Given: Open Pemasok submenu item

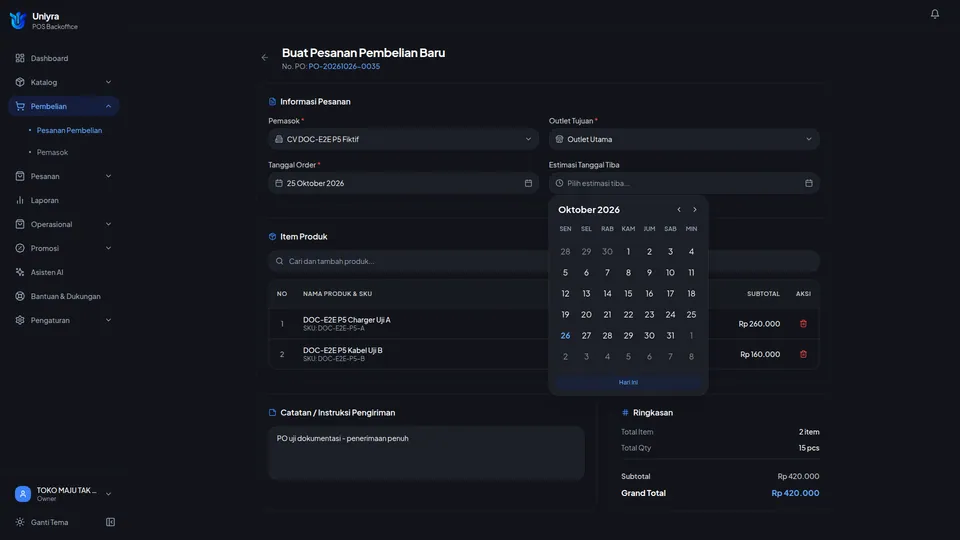Looking at the screenshot, I should [52, 152].
